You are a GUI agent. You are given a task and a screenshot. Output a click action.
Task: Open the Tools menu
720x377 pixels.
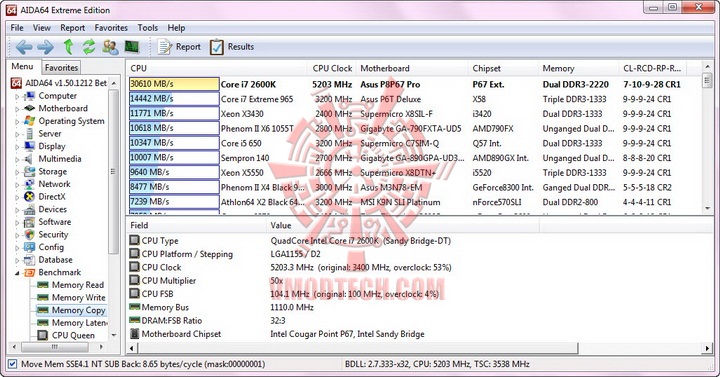point(147,28)
